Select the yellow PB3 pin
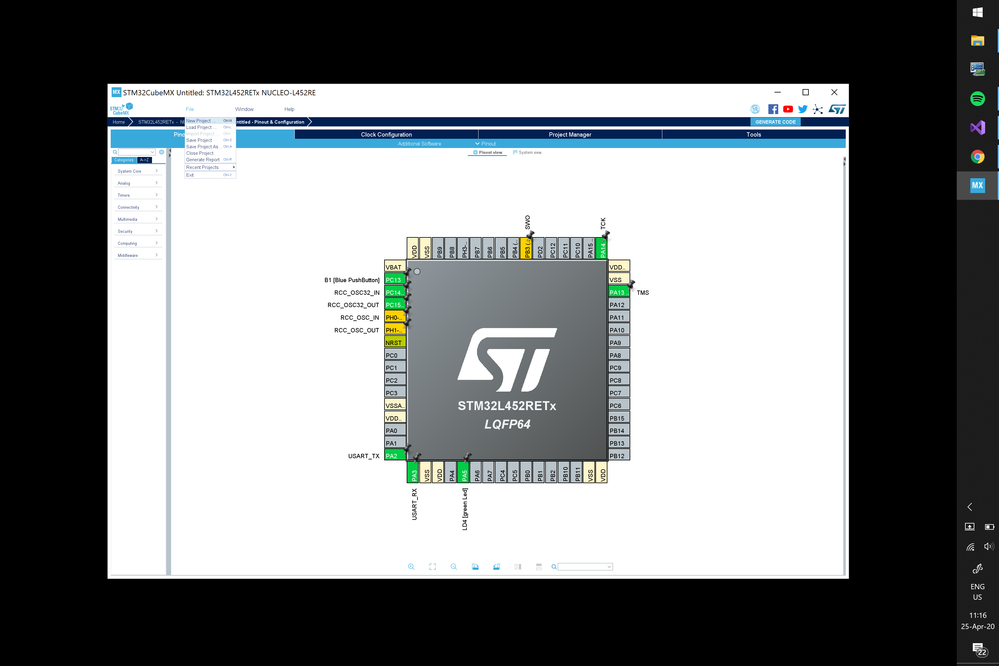 527,248
